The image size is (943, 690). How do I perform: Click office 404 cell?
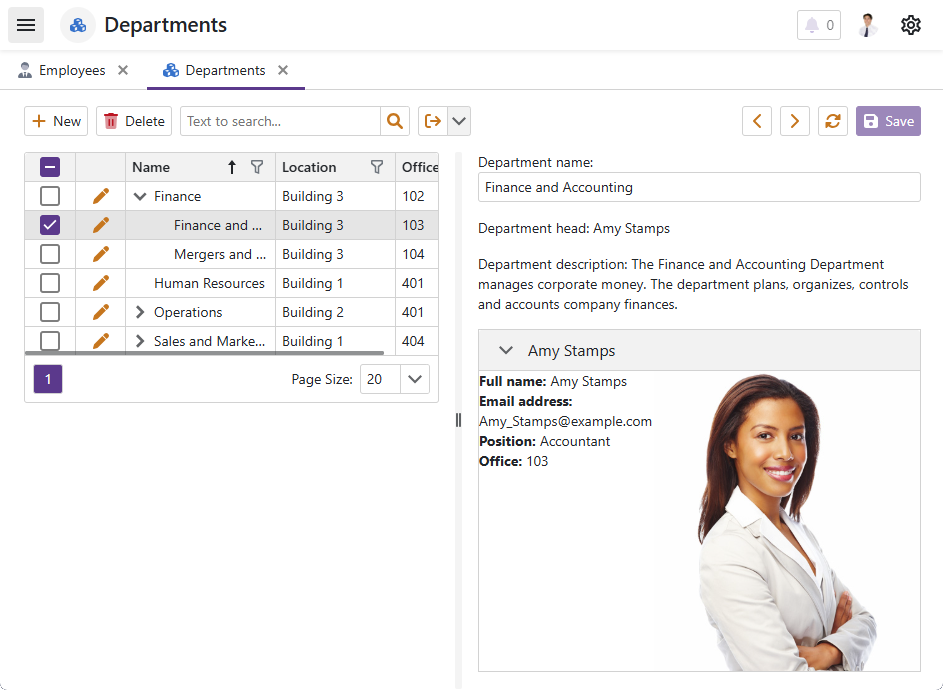click(413, 340)
